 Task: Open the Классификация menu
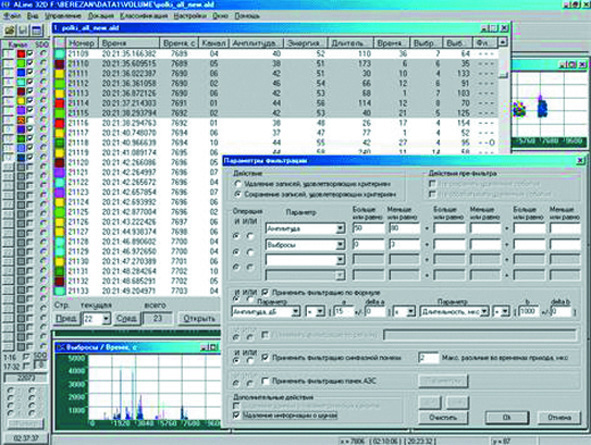tap(144, 16)
